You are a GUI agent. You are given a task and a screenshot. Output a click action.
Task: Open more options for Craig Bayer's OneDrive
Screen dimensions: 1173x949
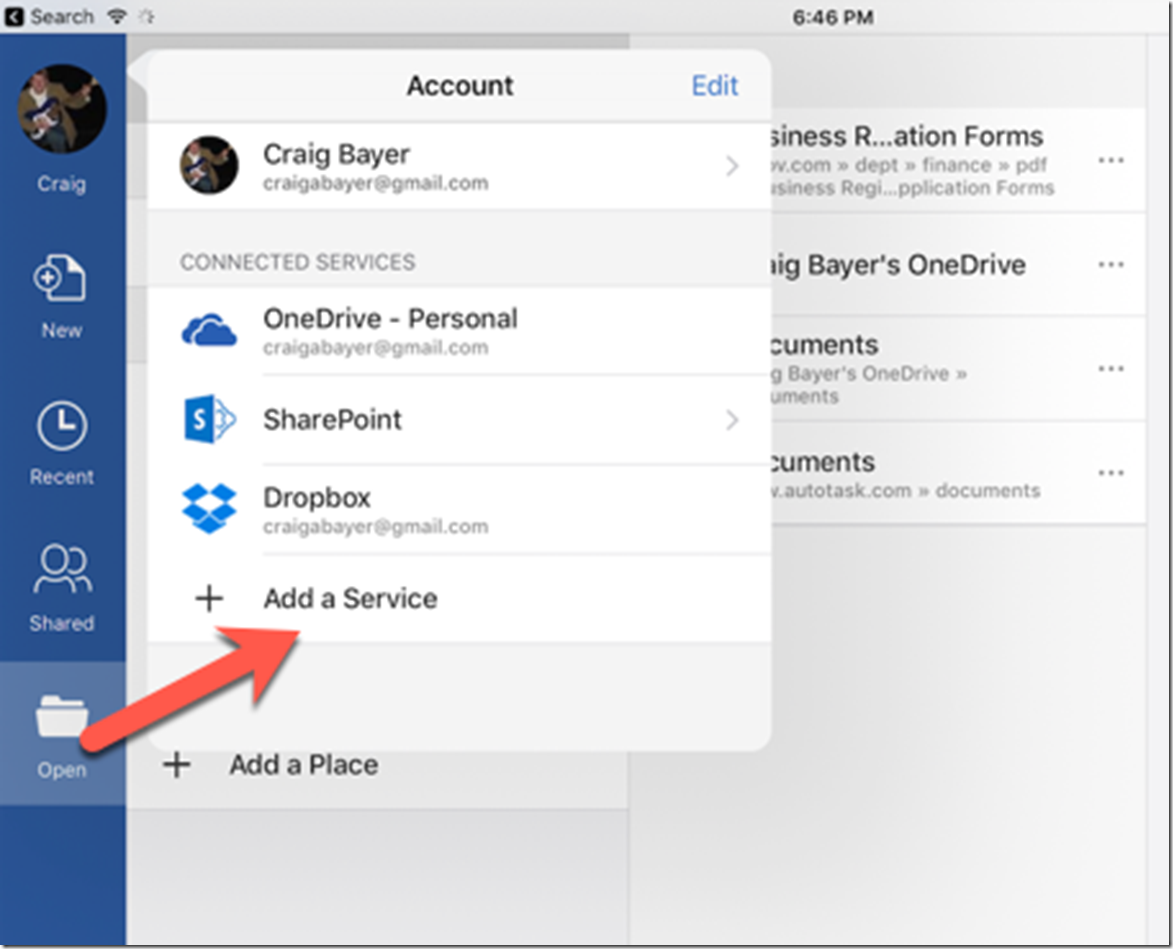pos(1111,265)
